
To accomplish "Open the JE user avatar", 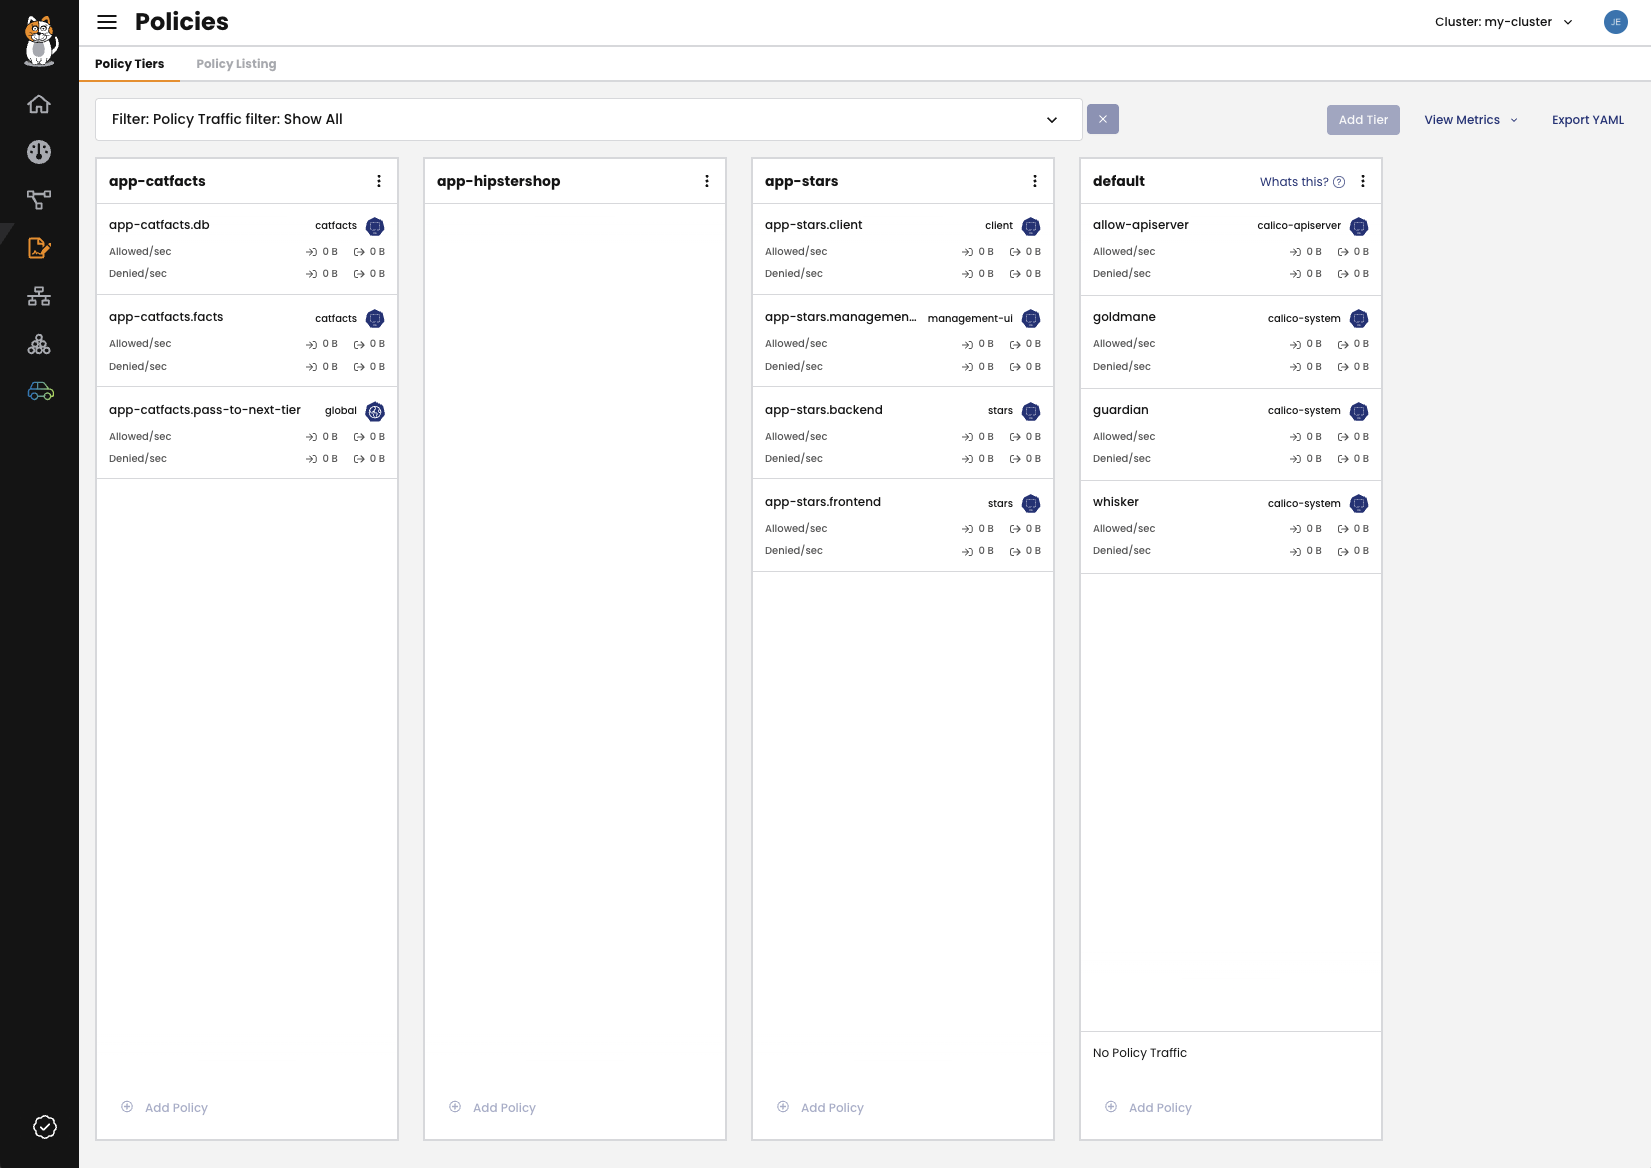I will pos(1615,22).
